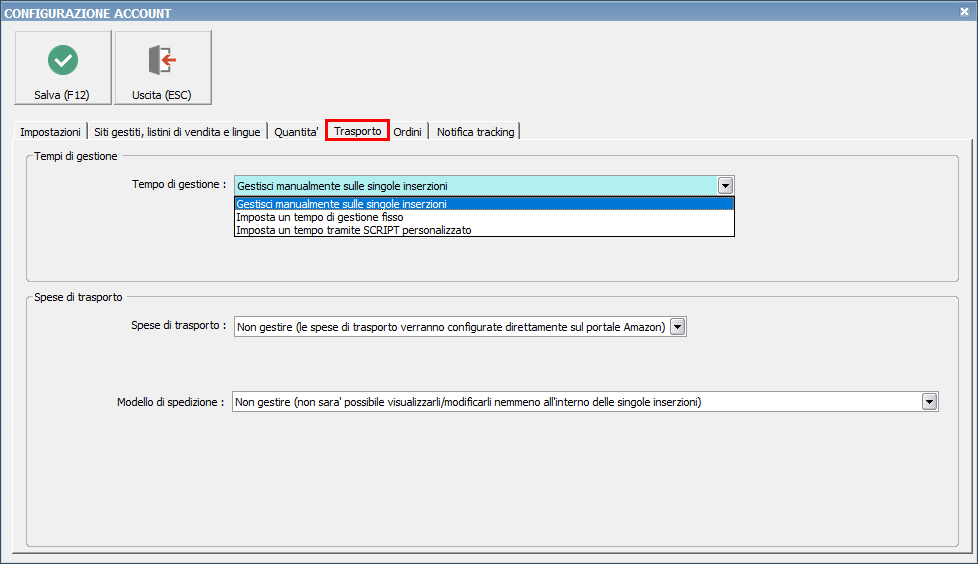Expand the Spese di trasporto dropdown arrow
This screenshot has width=978, height=564.
(677, 326)
